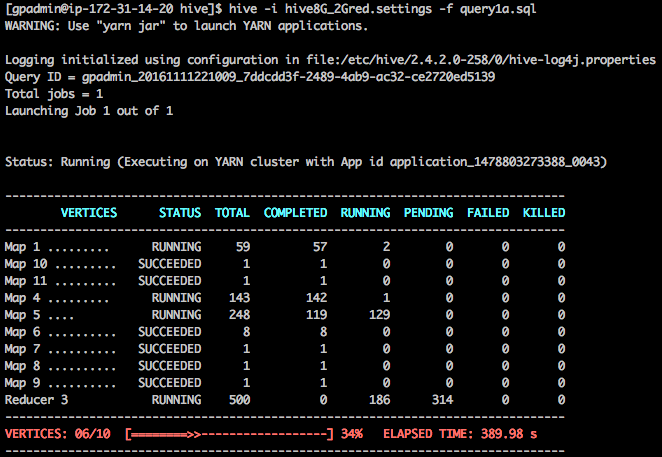
Task: Click Map 1 status RUNNING
Action: pyautogui.click(x=176, y=247)
